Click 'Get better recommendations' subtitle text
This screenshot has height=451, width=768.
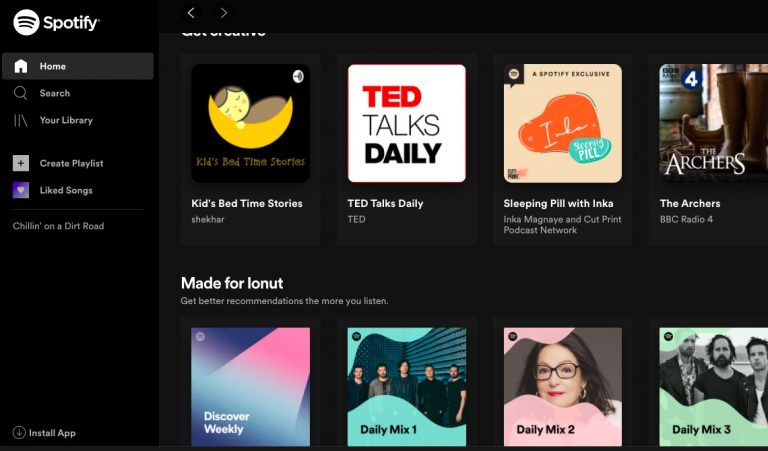[285, 301]
